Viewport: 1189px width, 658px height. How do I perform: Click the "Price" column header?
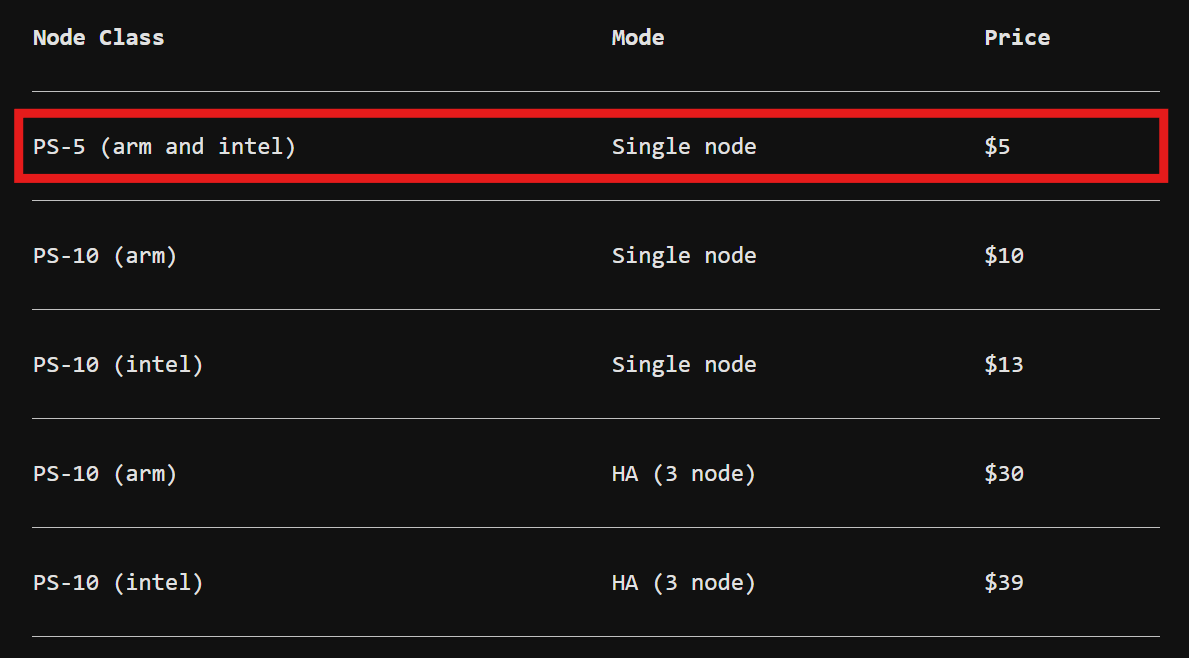(1017, 38)
